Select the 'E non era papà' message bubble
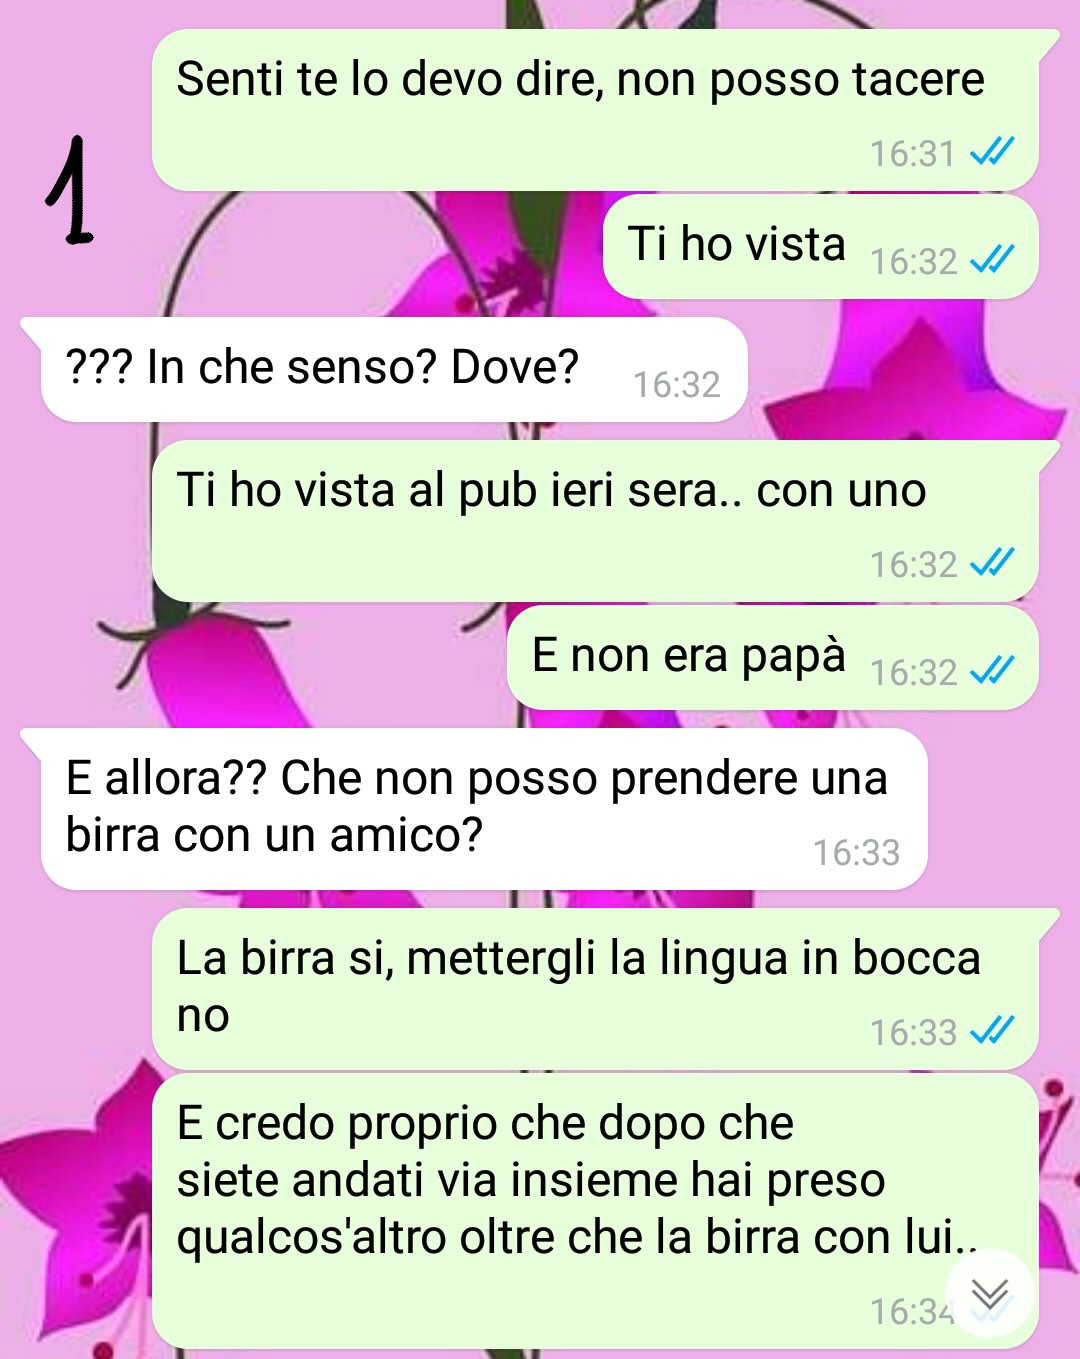The width and height of the screenshot is (1080, 1359). pos(772,658)
